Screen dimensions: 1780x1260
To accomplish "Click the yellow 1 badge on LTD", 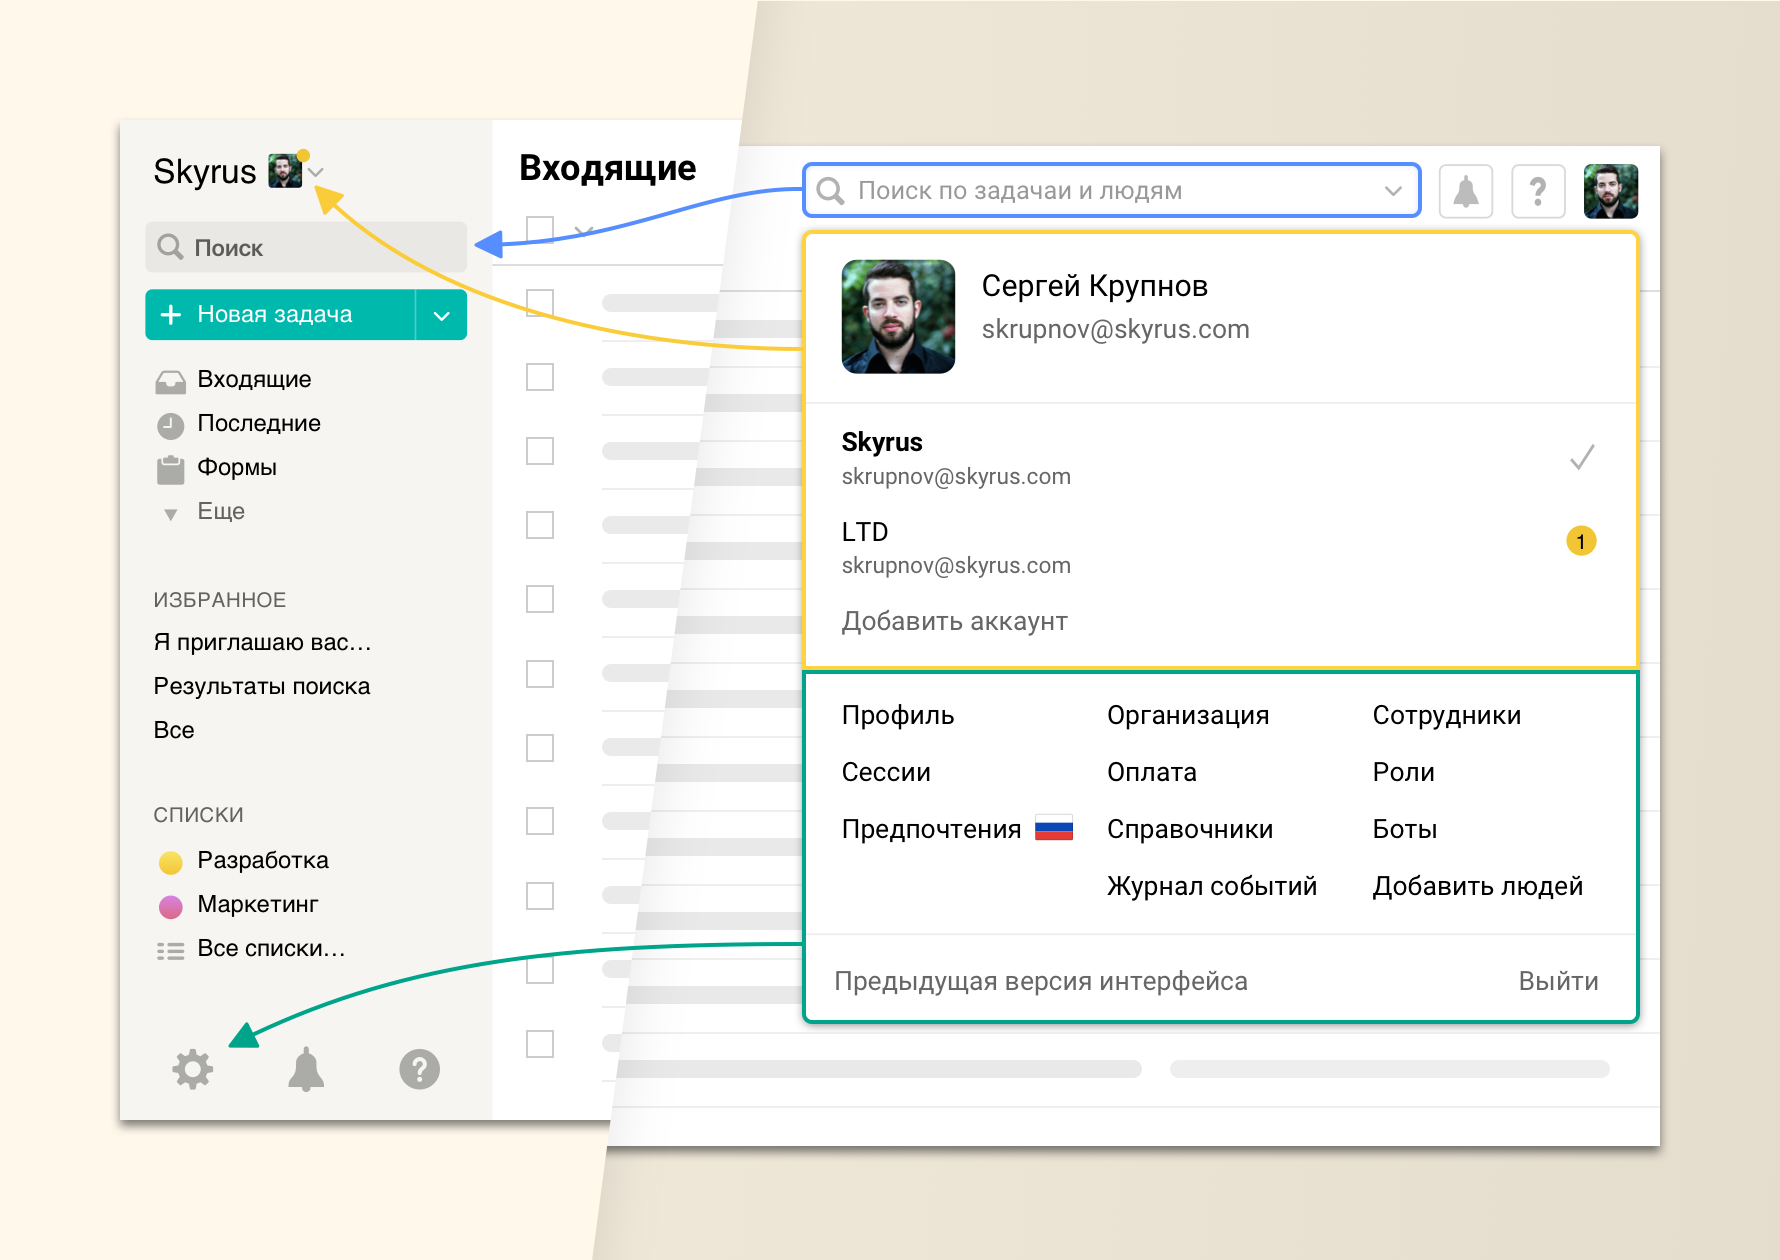I will (1581, 541).
